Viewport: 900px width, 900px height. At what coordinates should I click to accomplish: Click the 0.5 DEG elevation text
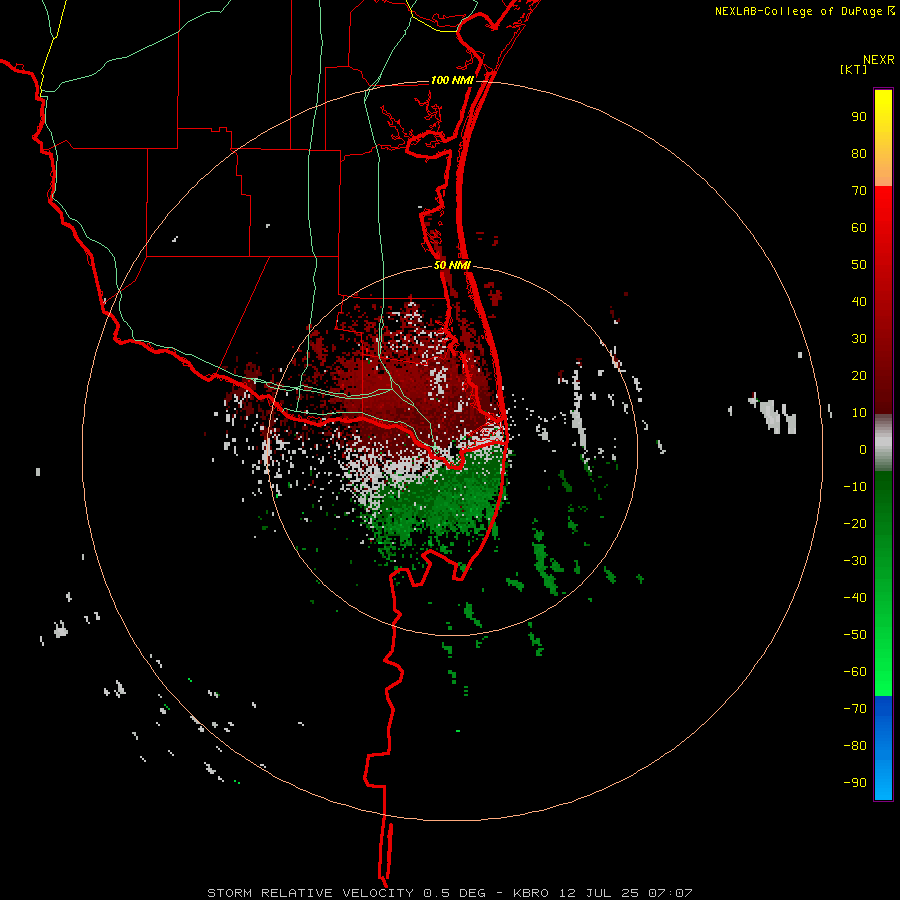click(455, 893)
